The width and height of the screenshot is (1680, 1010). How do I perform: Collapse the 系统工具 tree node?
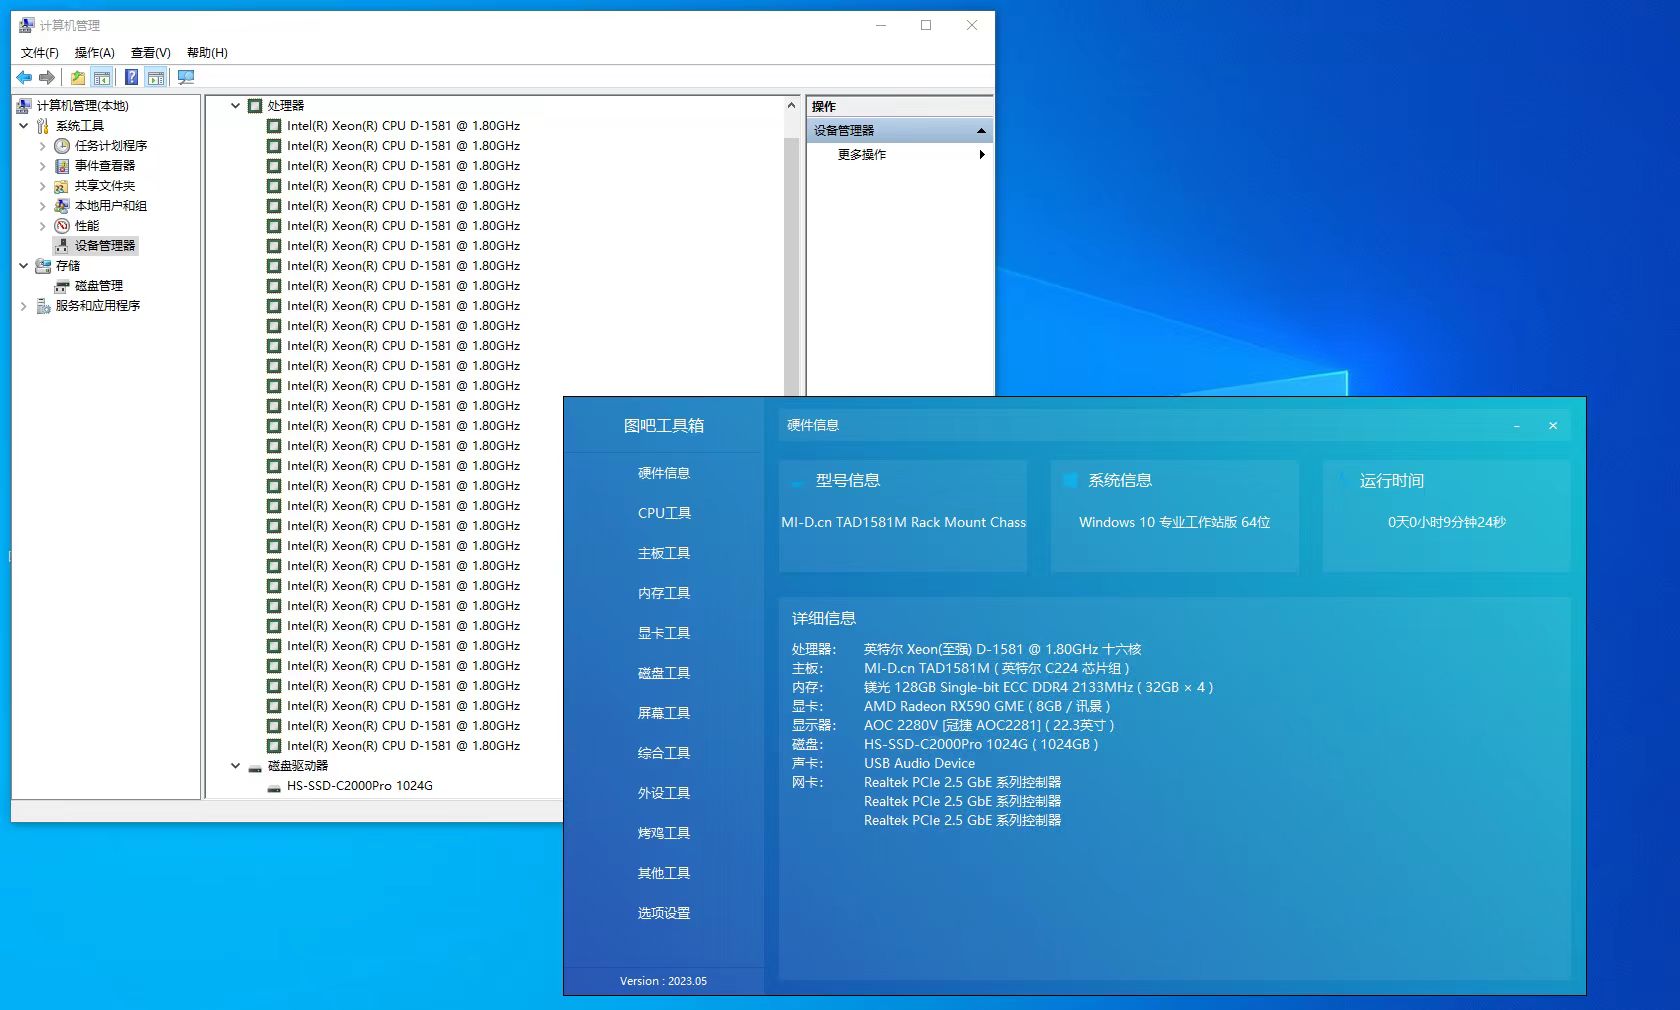tap(24, 125)
